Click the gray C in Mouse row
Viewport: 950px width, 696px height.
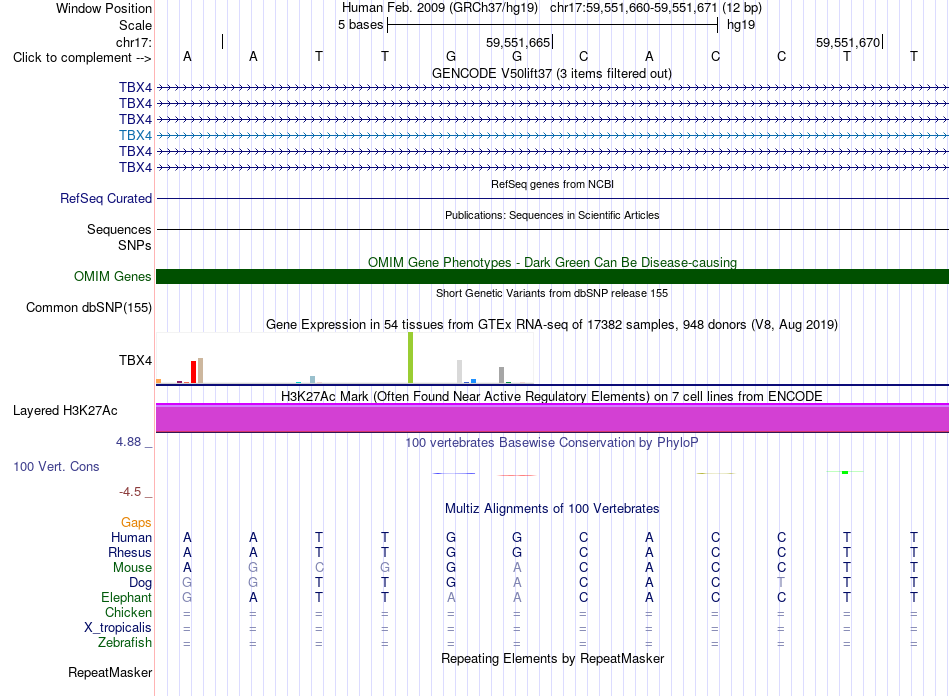319,568
